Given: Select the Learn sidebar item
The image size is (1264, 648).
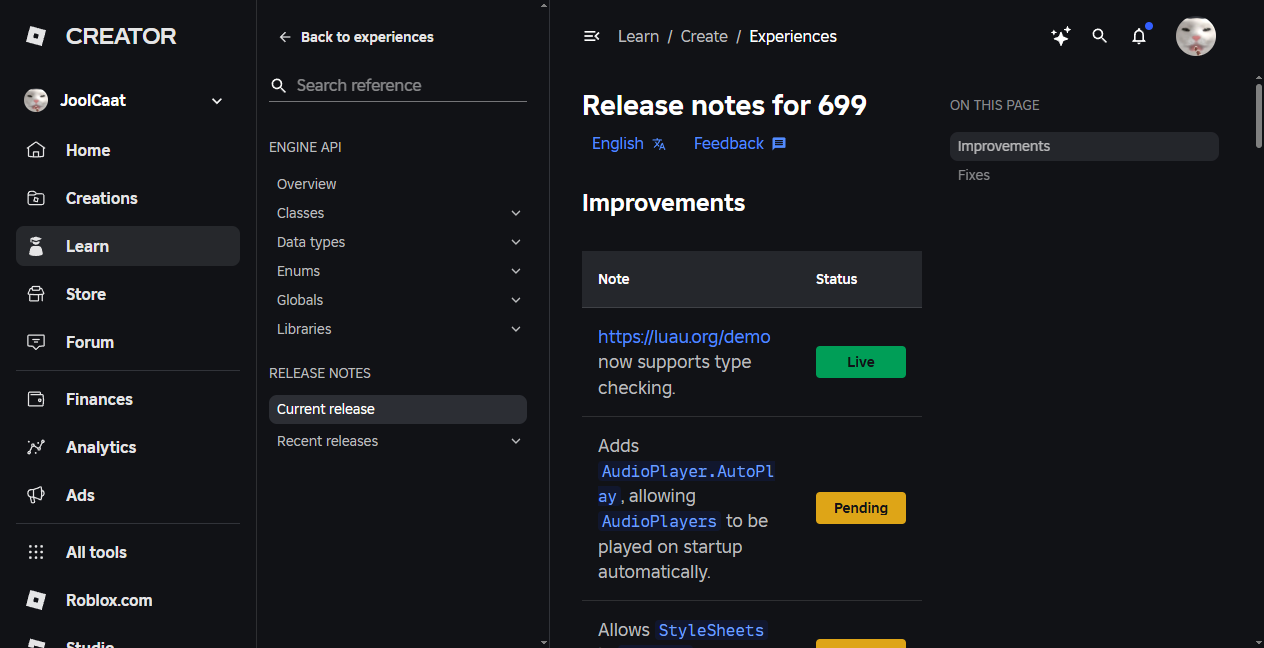Looking at the screenshot, I should tap(128, 246).
